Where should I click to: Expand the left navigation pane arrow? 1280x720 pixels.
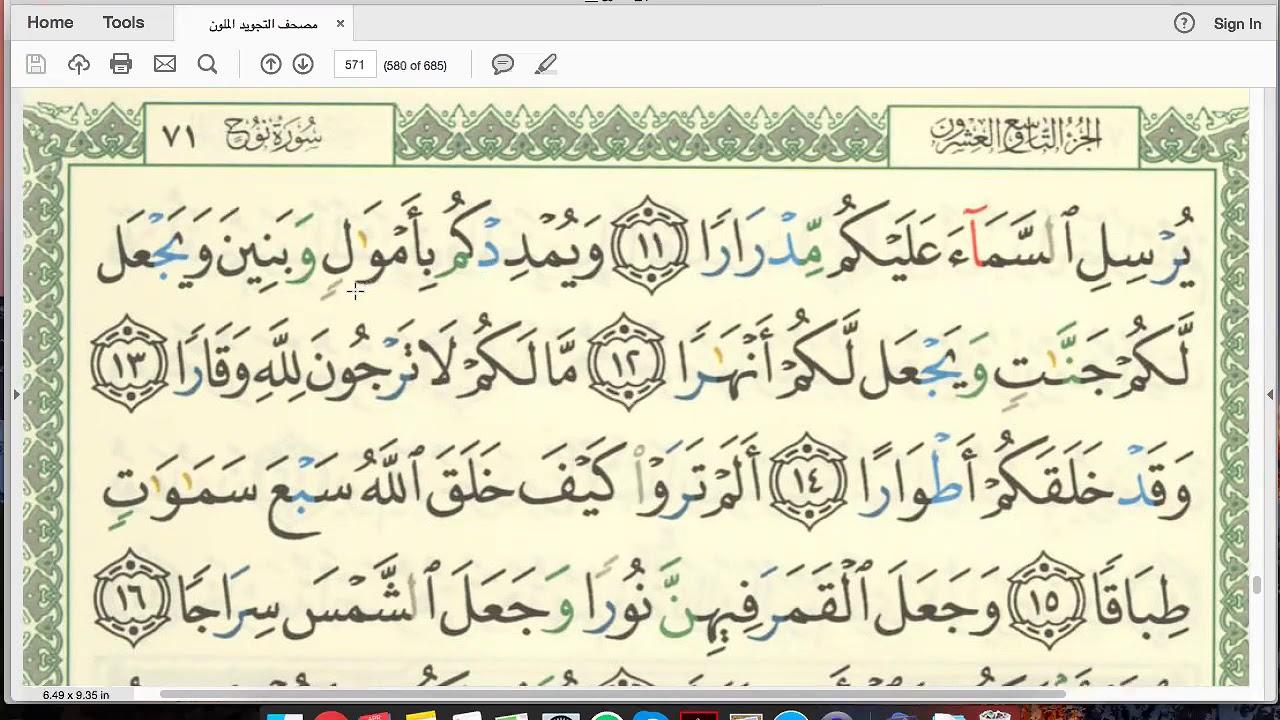pyautogui.click(x=15, y=395)
